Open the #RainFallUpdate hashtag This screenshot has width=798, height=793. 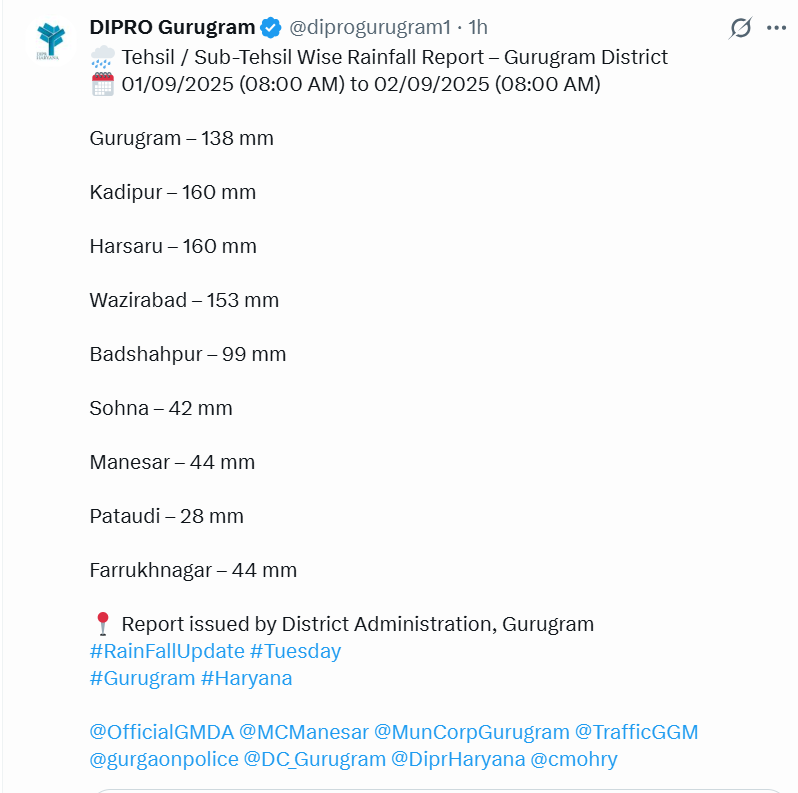tap(166, 651)
